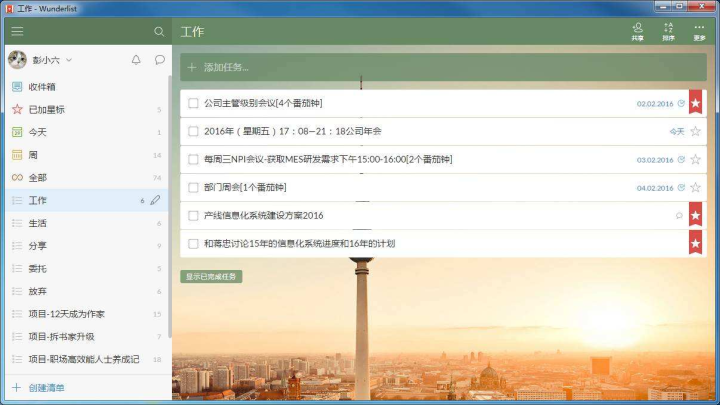720x405 pixels.
Task: Click the comment icon on 产线信息化系统建设方案2016
Action: pyautogui.click(x=679, y=215)
